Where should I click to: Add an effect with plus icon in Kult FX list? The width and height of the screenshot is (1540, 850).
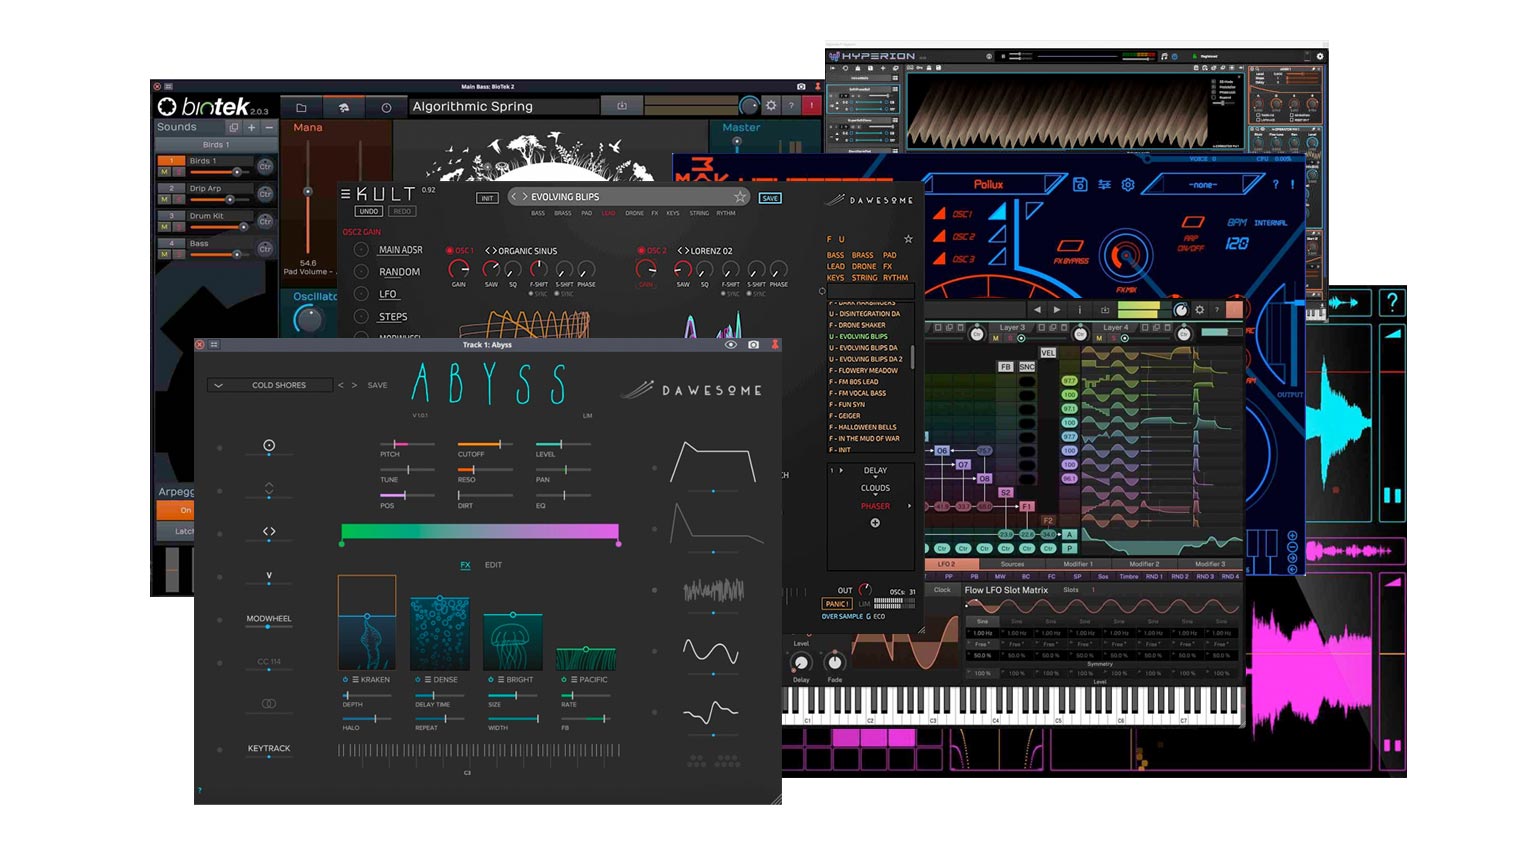[x=875, y=523]
